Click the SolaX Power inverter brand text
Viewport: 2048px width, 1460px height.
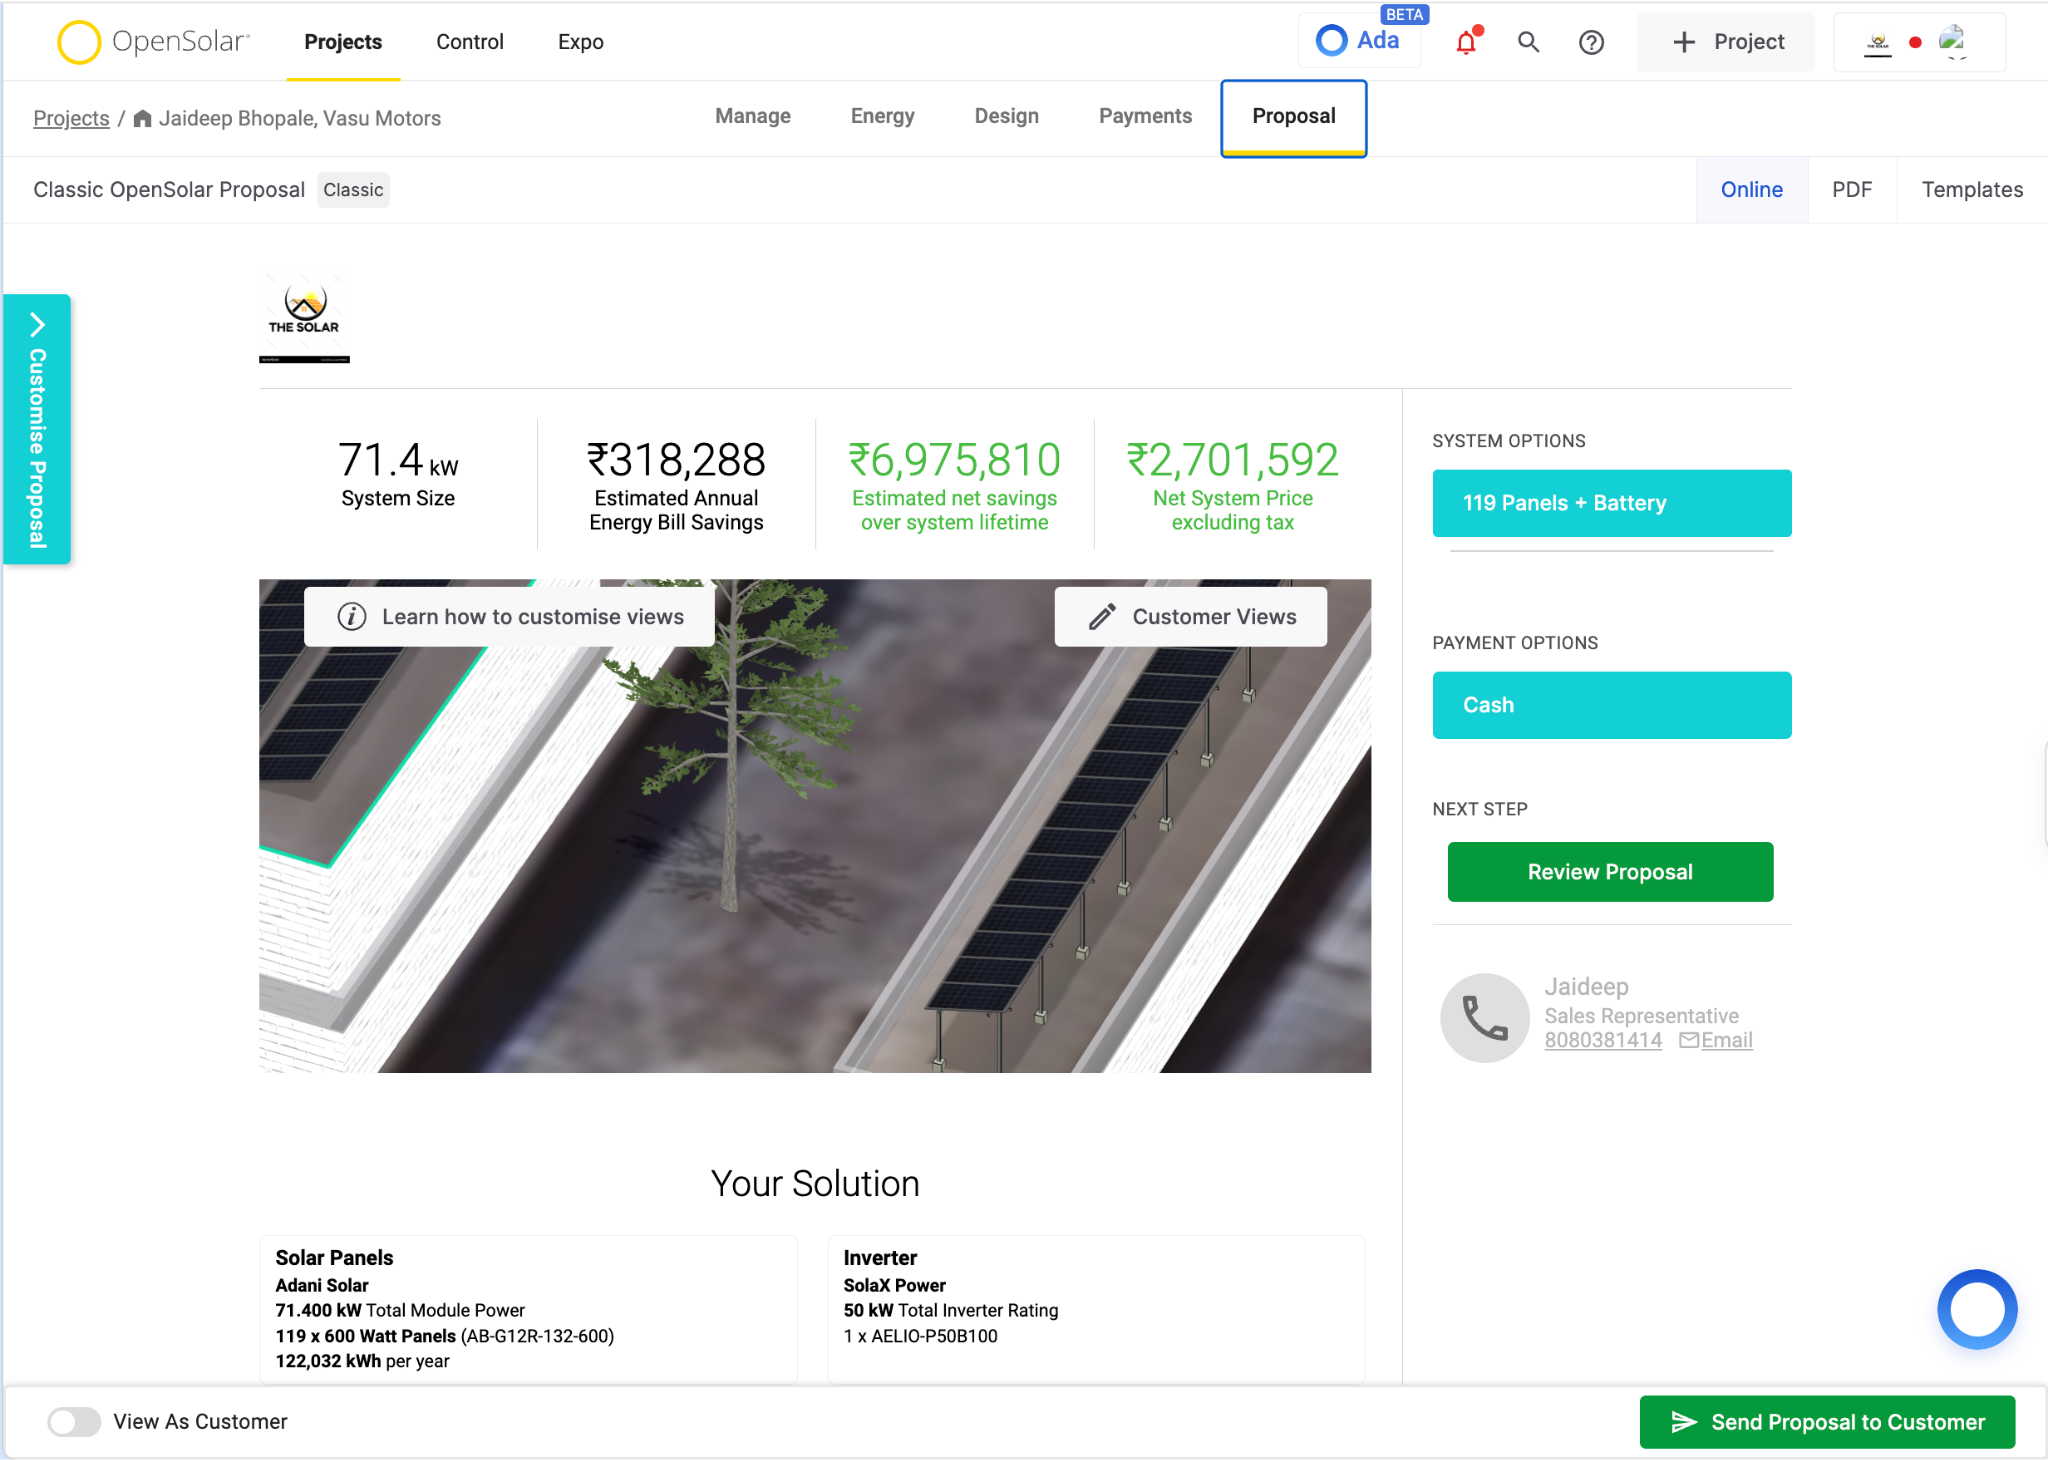(x=895, y=1285)
